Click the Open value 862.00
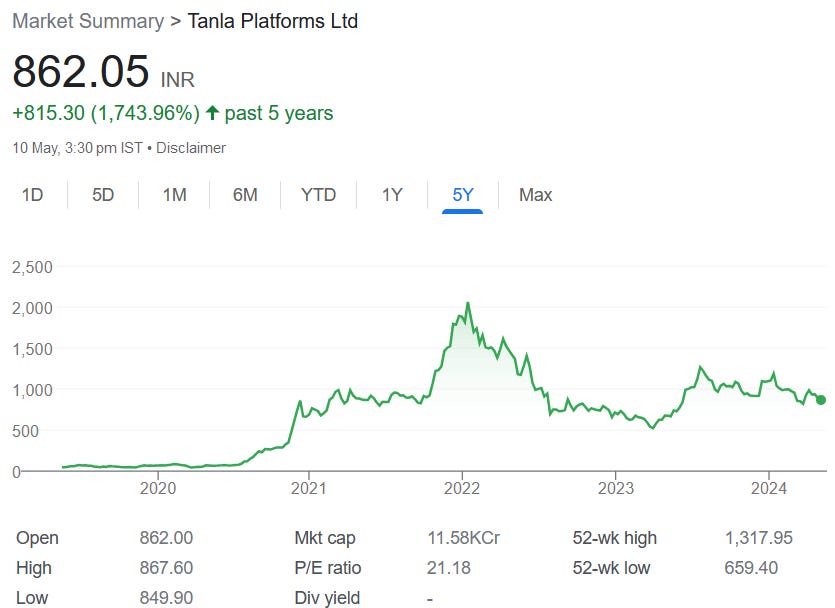 point(166,538)
